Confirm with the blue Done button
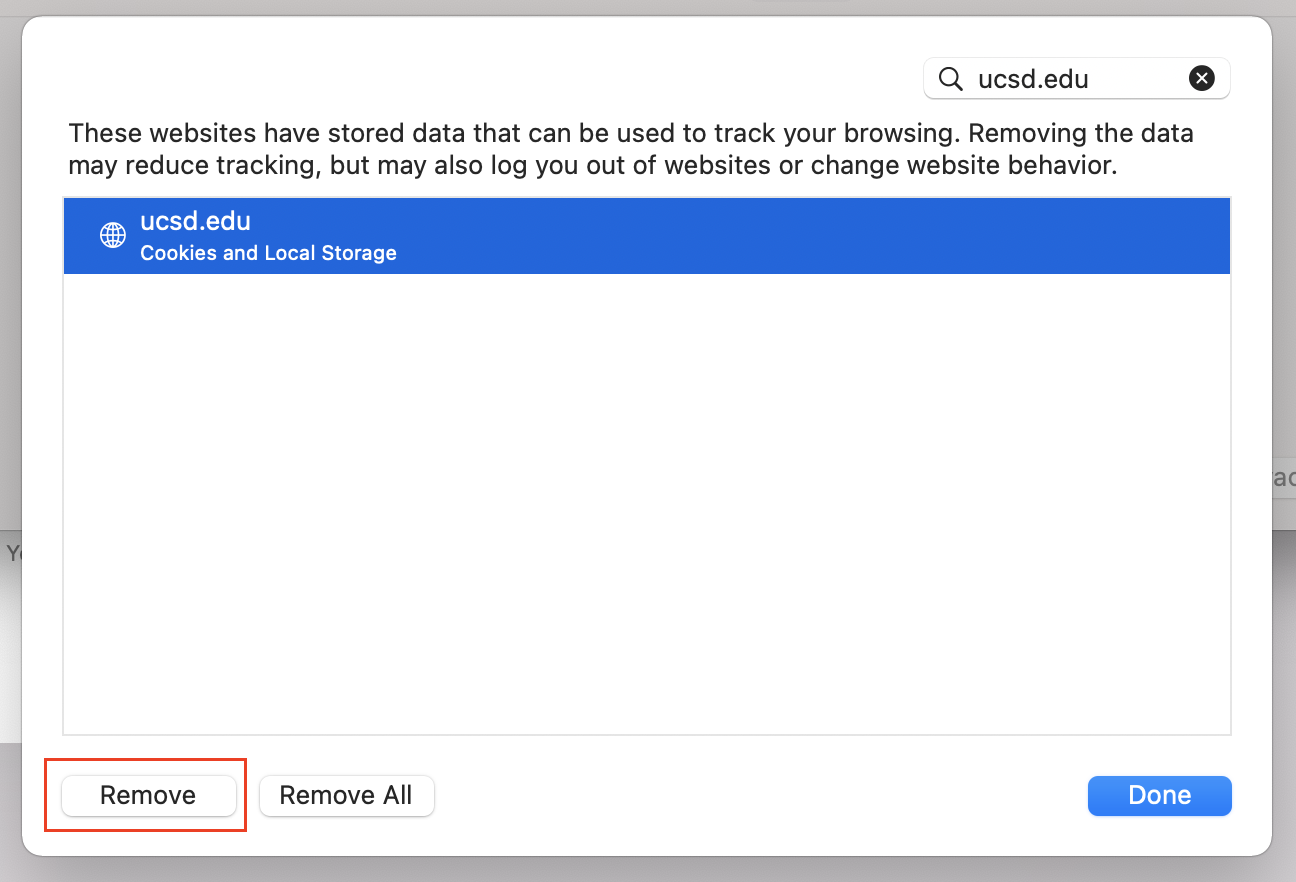Viewport: 1296px width, 882px height. click(1159, 795)
